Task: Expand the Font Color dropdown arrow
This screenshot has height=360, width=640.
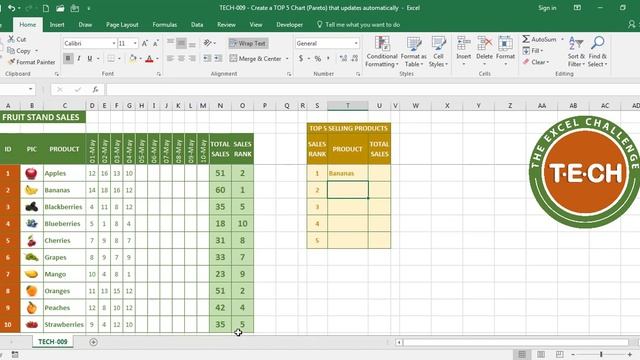Action: tap(158, 59)
